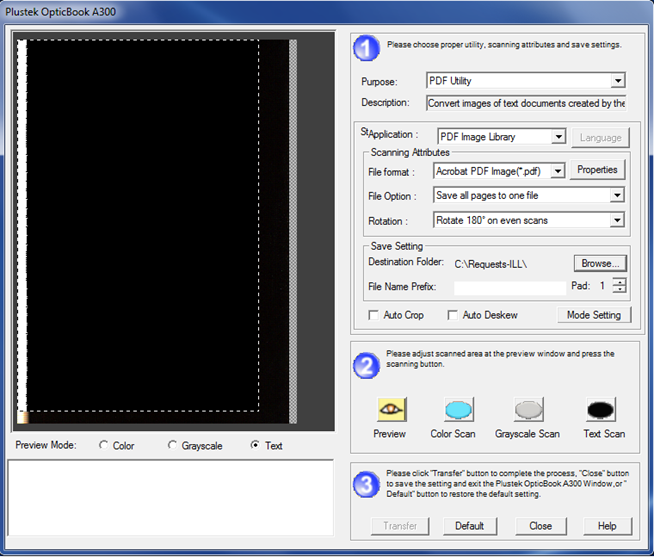Click the File Name Prefix input field
The height and width of the screenshot is (557, 654).
pyautogui.click(x=510, y=287)
